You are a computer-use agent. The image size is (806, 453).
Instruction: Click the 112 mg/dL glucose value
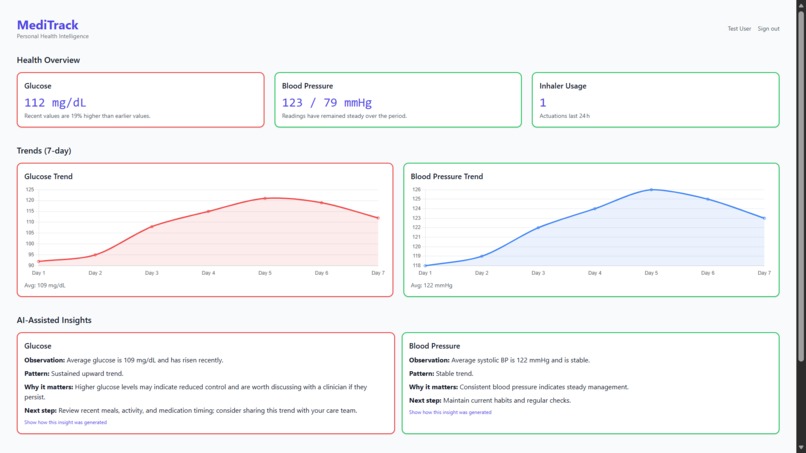pyautogui.click(x=55, y=103)
